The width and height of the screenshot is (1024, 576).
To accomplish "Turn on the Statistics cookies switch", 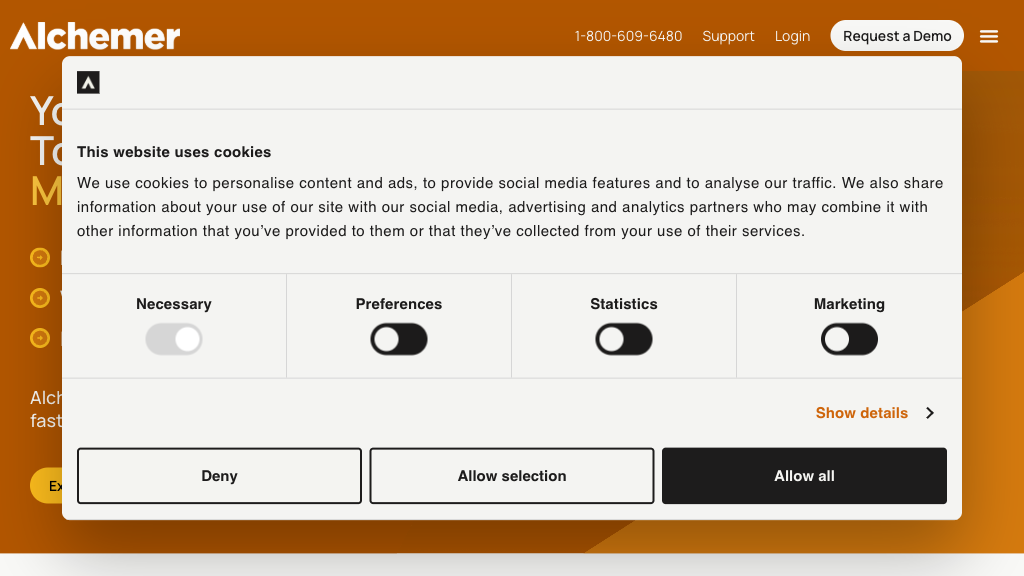I will (624, 340).
